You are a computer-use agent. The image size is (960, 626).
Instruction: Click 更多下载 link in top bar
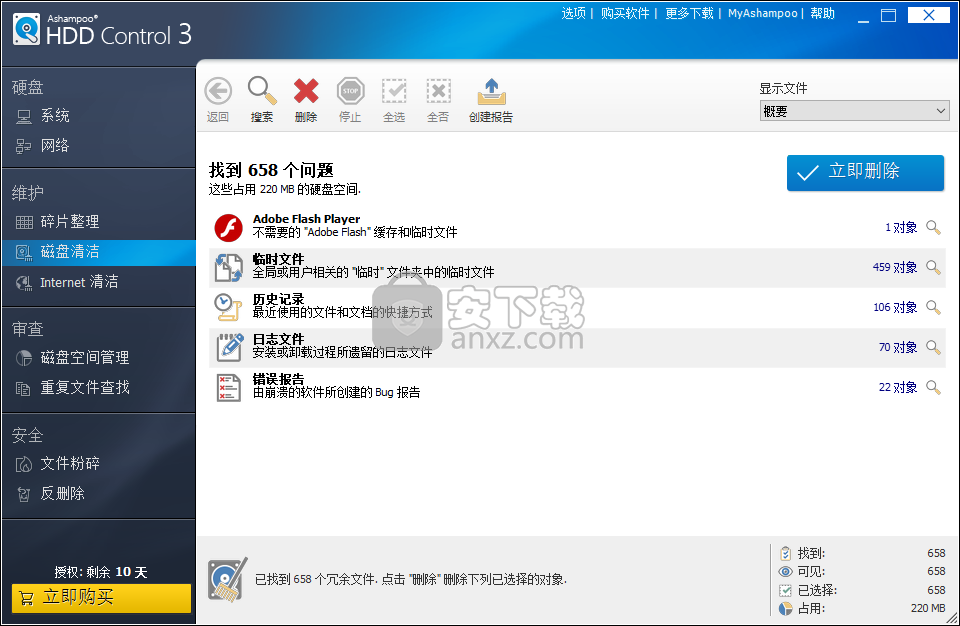click(x=689, y=13)
